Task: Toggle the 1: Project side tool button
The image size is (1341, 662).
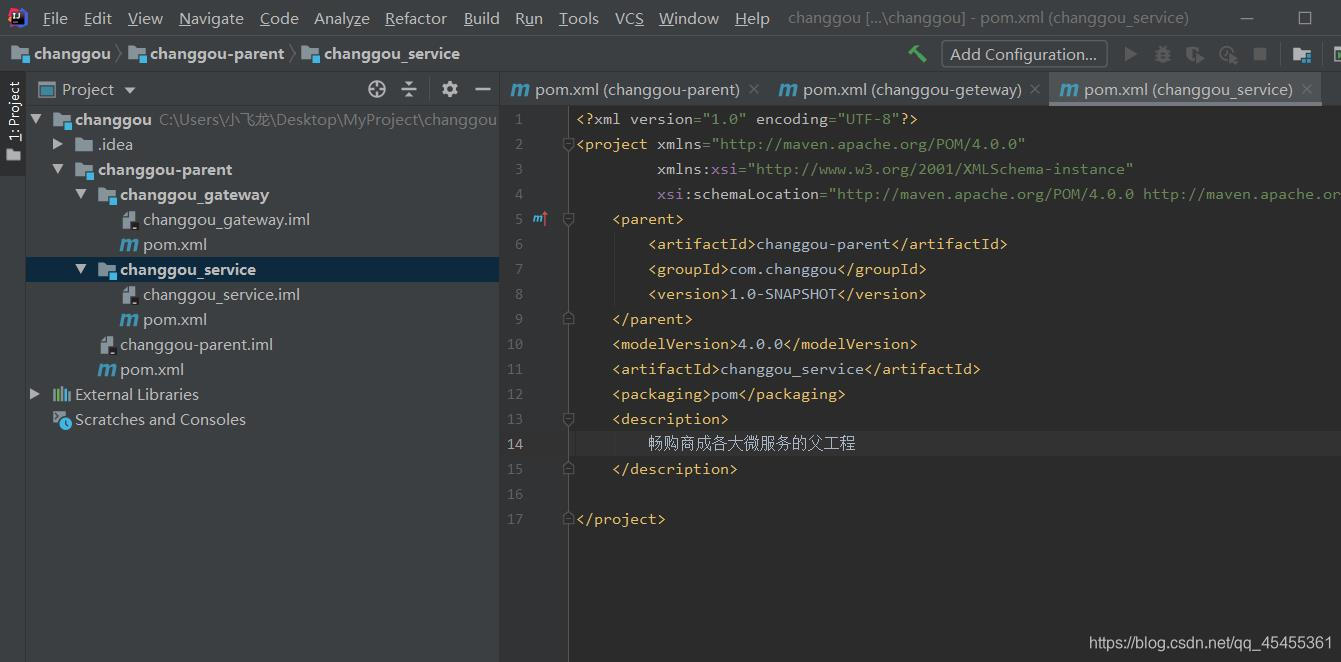Action: point(13,122)
